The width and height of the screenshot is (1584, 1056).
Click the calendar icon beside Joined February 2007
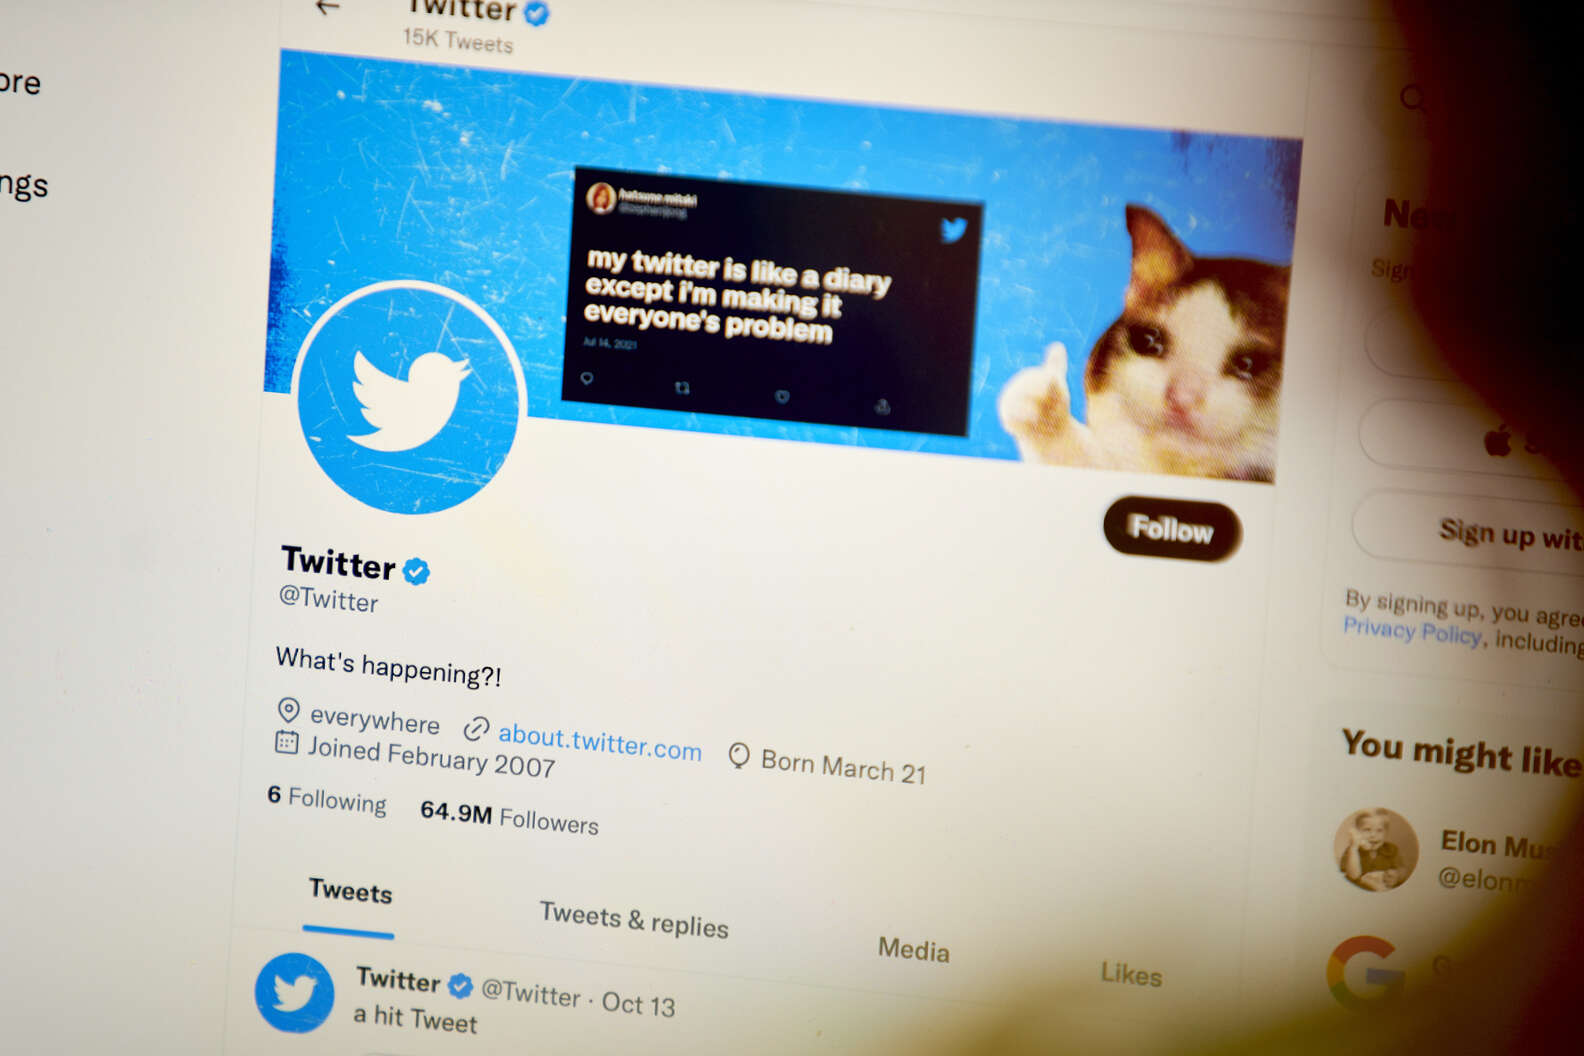point(286,742)
